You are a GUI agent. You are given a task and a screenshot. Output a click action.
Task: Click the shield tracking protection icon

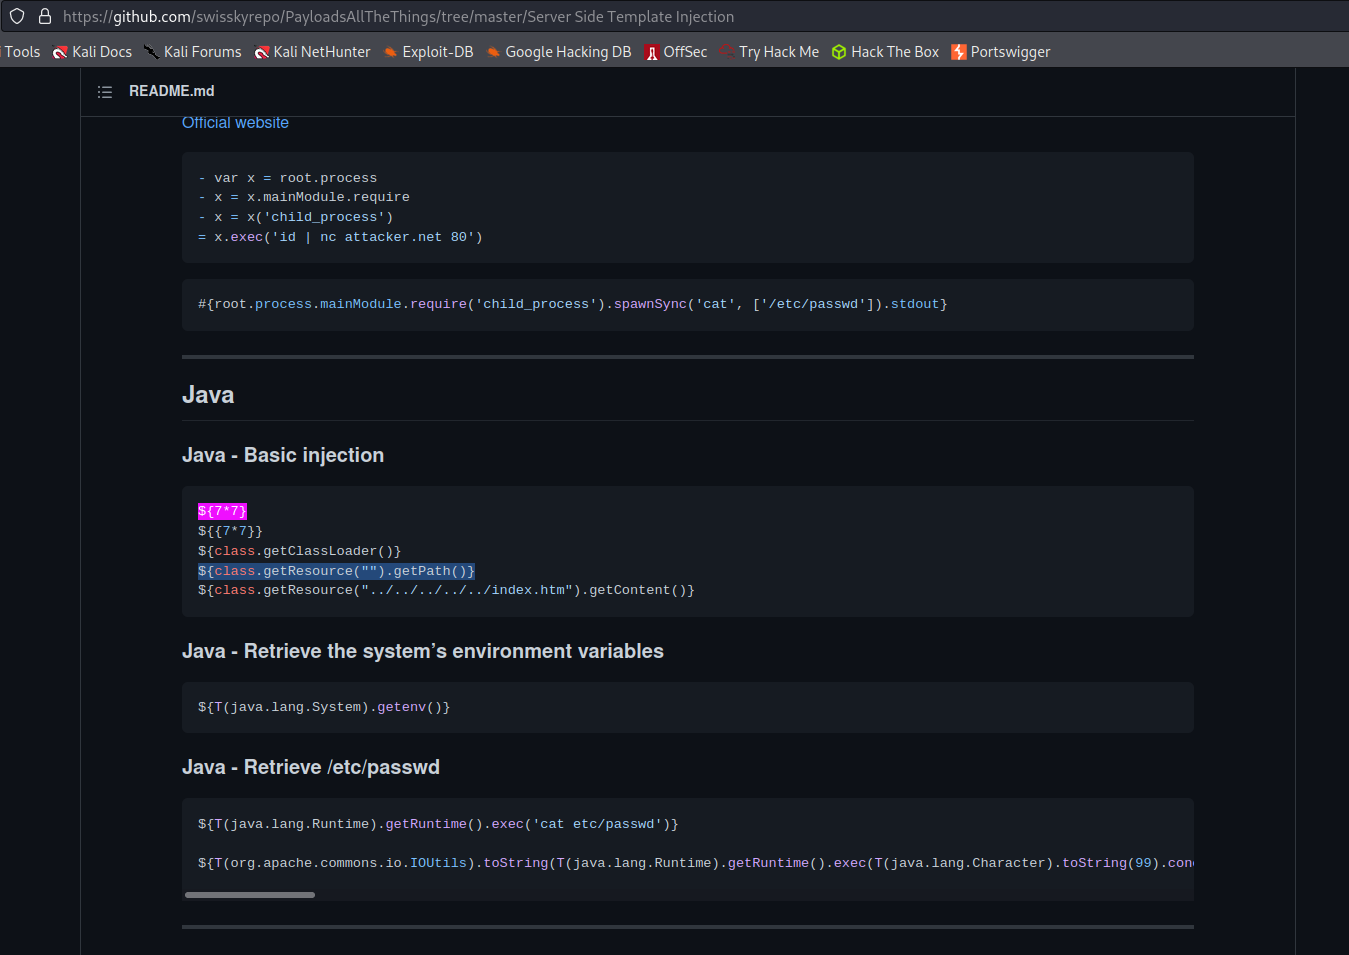click(x=17, y=16)
